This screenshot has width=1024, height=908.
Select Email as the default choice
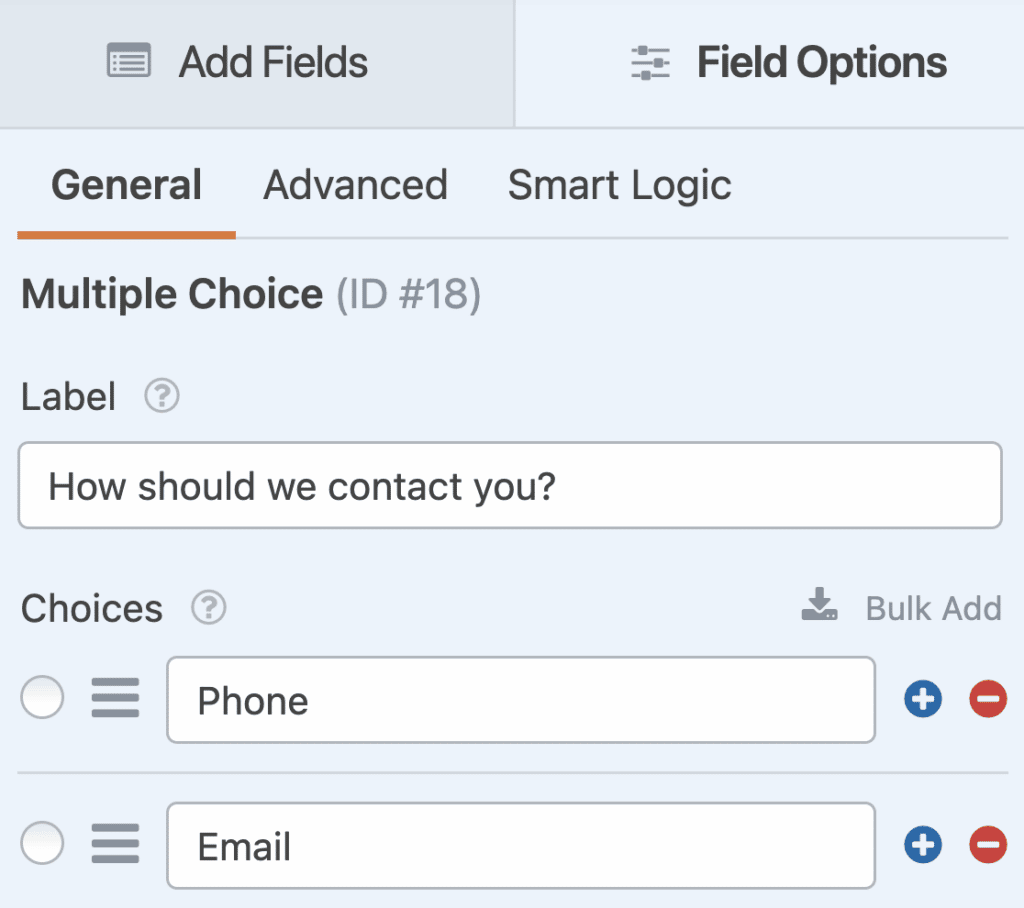point(42,843)
